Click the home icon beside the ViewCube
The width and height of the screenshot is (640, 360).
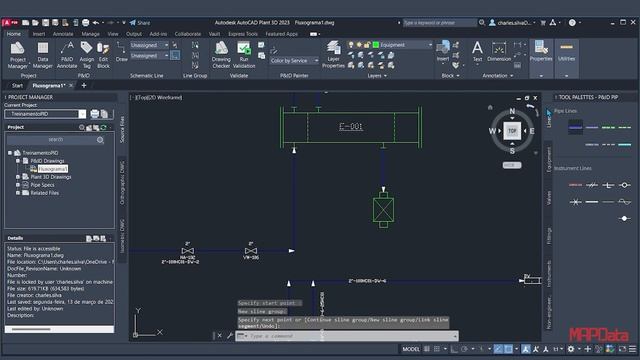490,107
